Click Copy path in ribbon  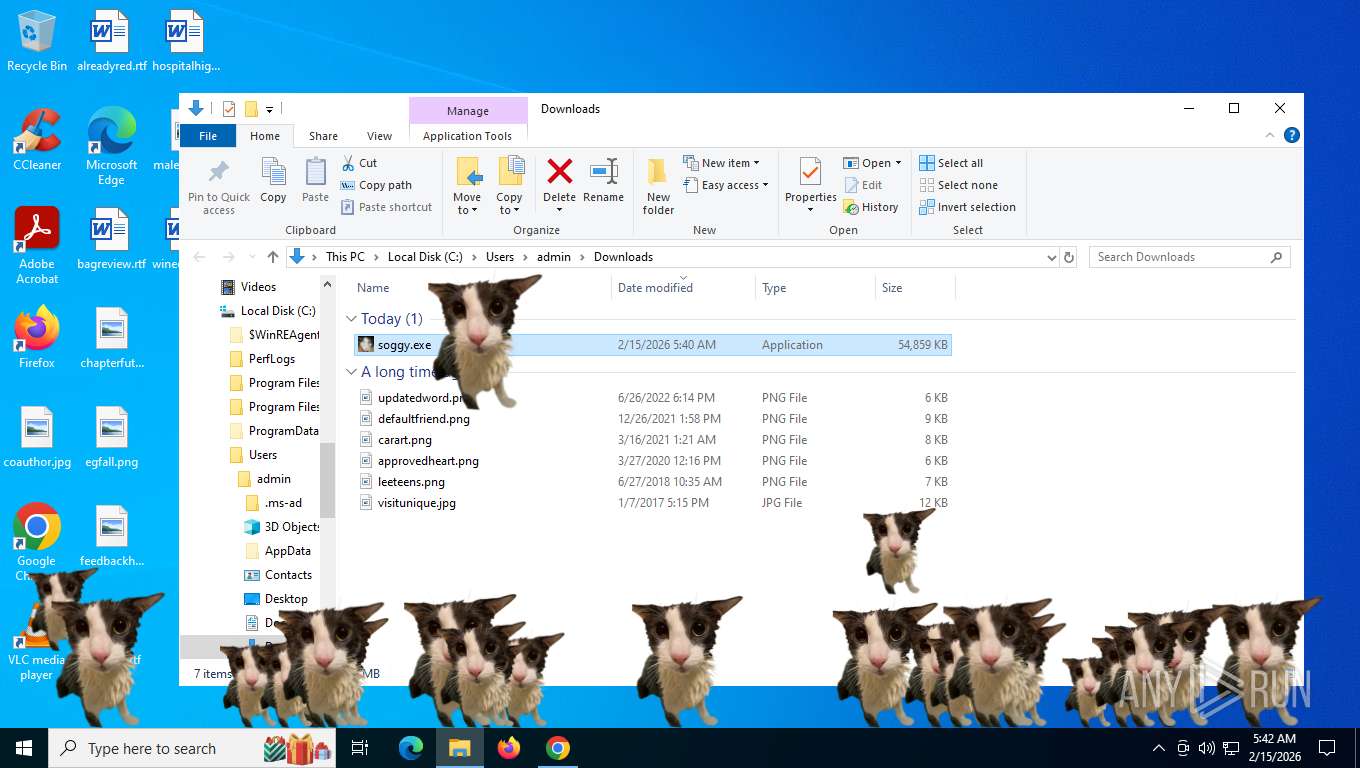[376, 185]
